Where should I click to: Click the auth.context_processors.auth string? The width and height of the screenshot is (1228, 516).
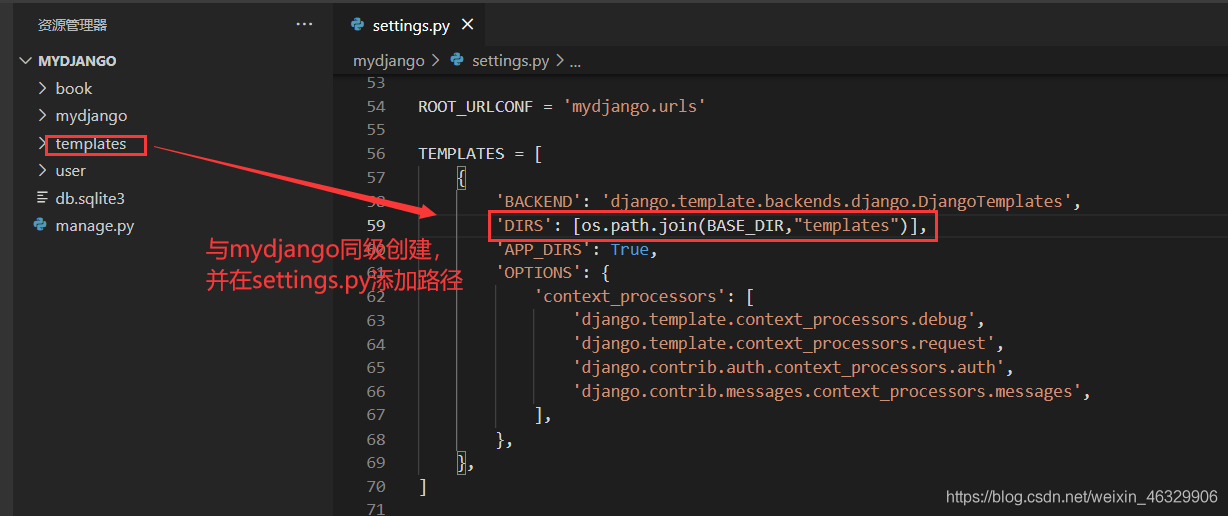pyautogui.click(x=788, y=368)
